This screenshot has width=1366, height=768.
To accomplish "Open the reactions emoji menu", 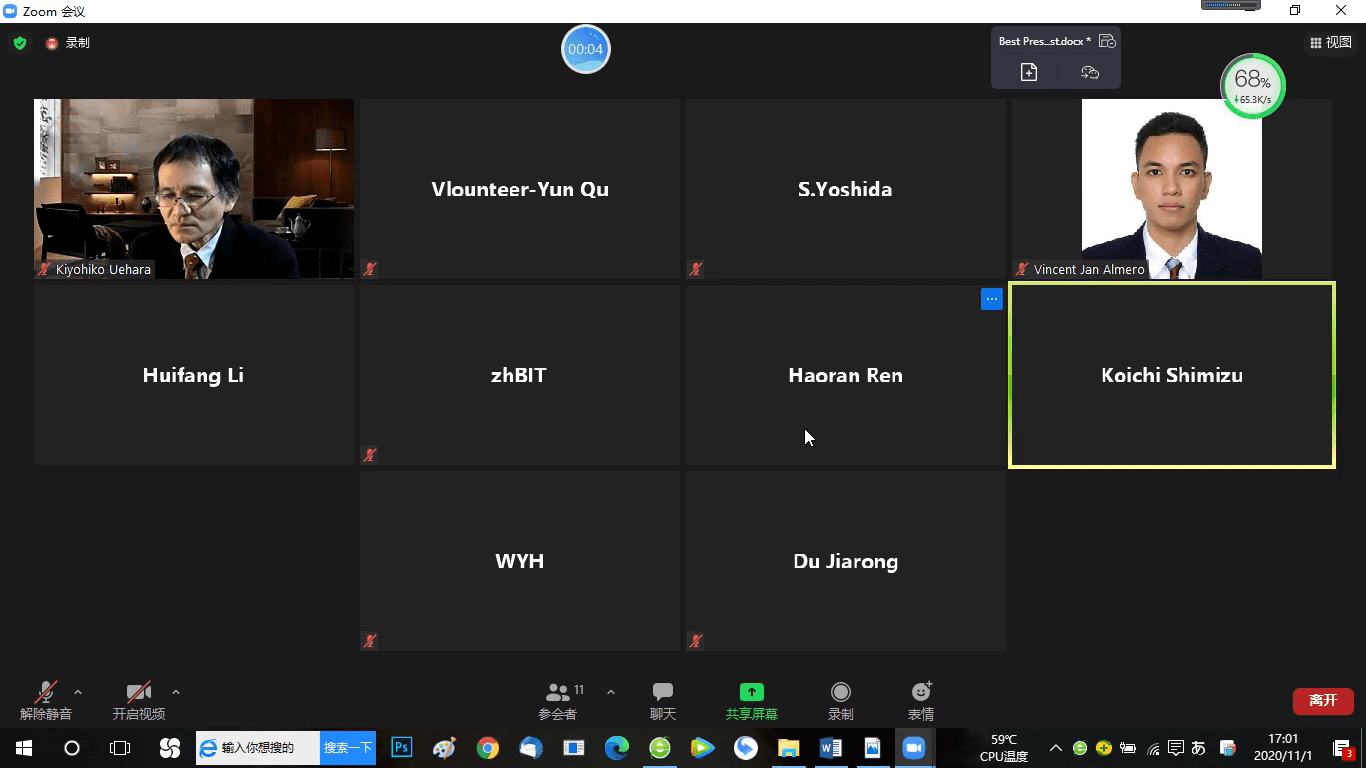I will (x=920, y=700).
